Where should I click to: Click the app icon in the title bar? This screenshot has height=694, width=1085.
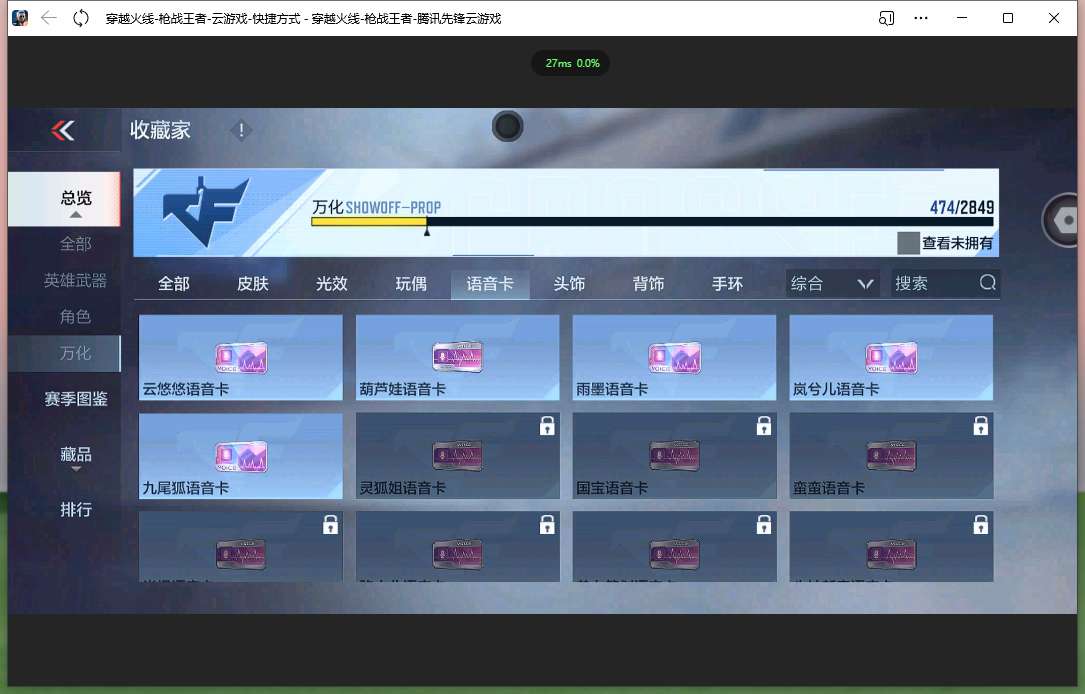(20, 18)
